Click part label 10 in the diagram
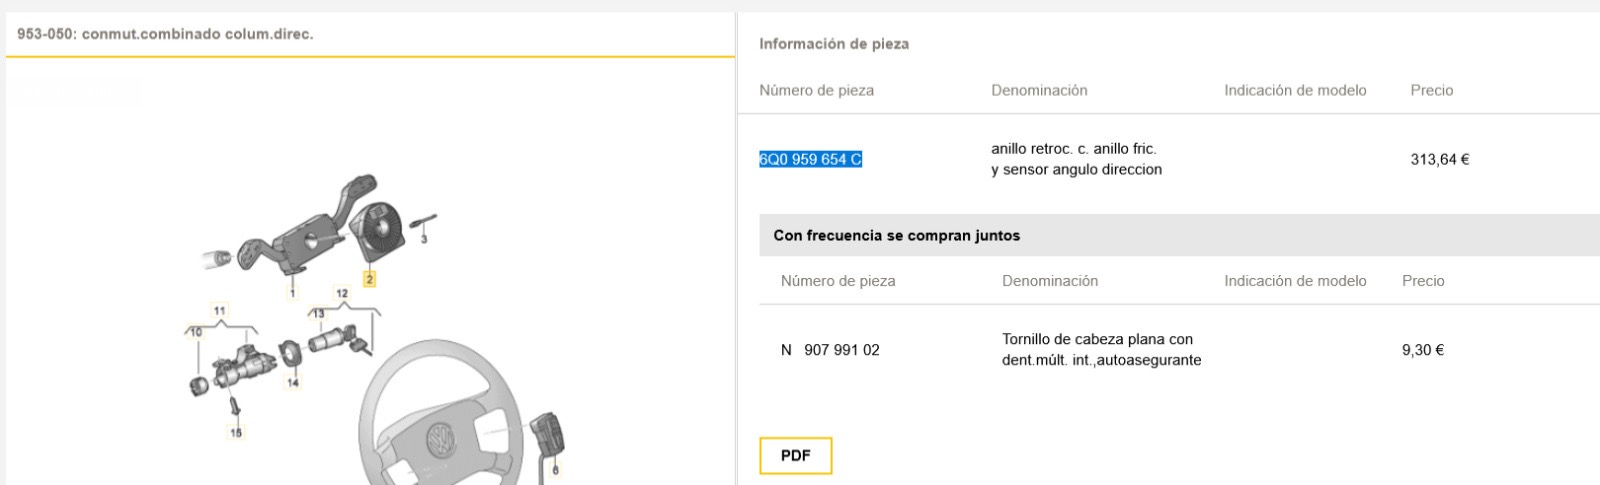The height and width of the screenshot is (485, 1600). click(196, 332)
